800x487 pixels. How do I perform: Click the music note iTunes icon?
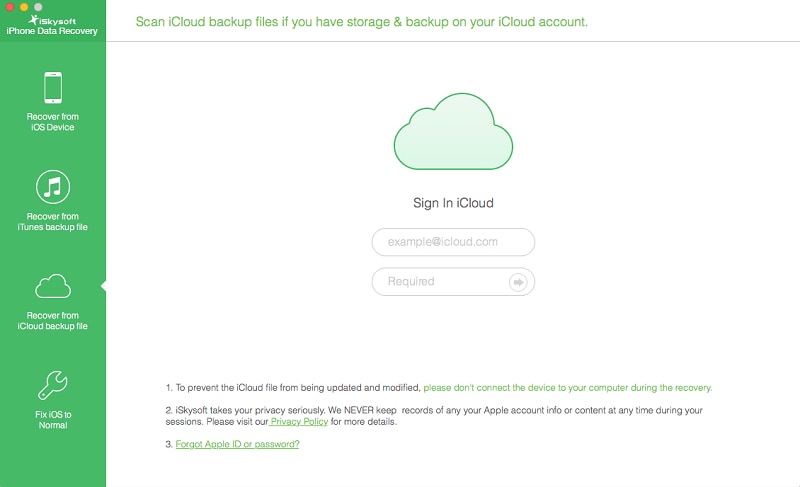coord(53,187)
